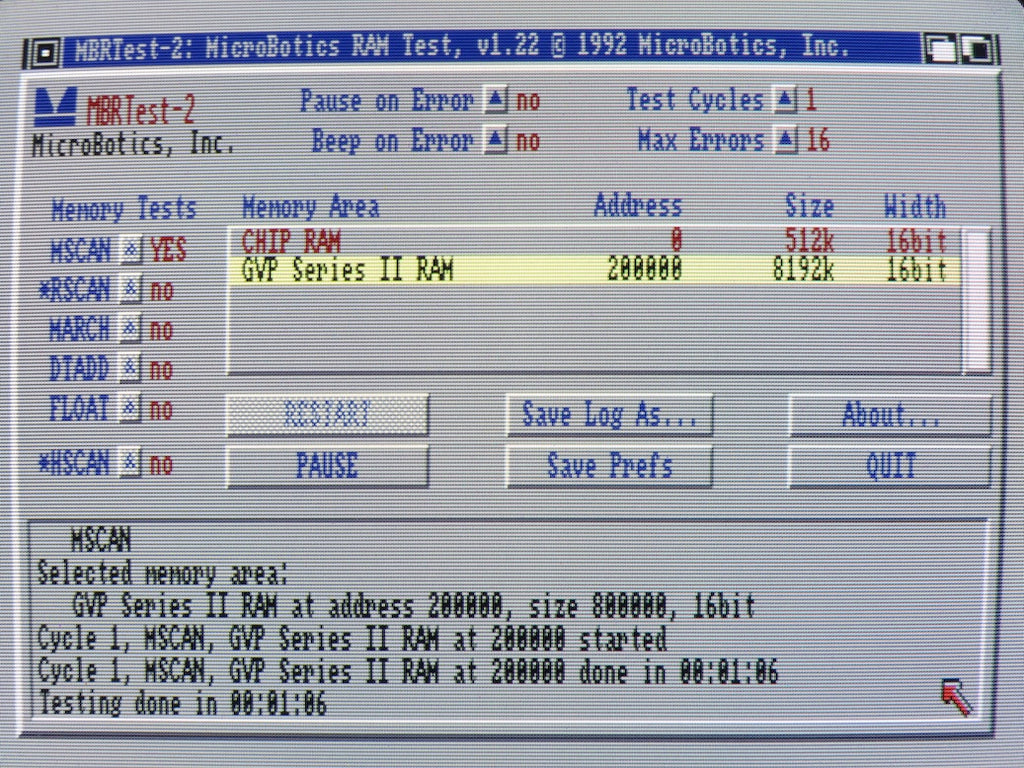Screen dimensions: 1024x768
Task: Click the window depth gadget
Action: point(978,48)
